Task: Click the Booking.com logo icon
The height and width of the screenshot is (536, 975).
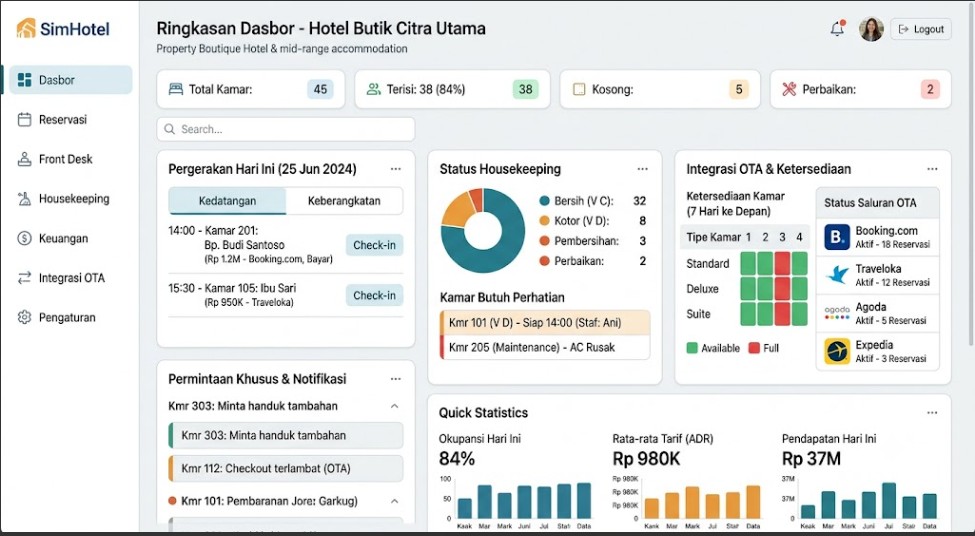Action: (837, 238)
